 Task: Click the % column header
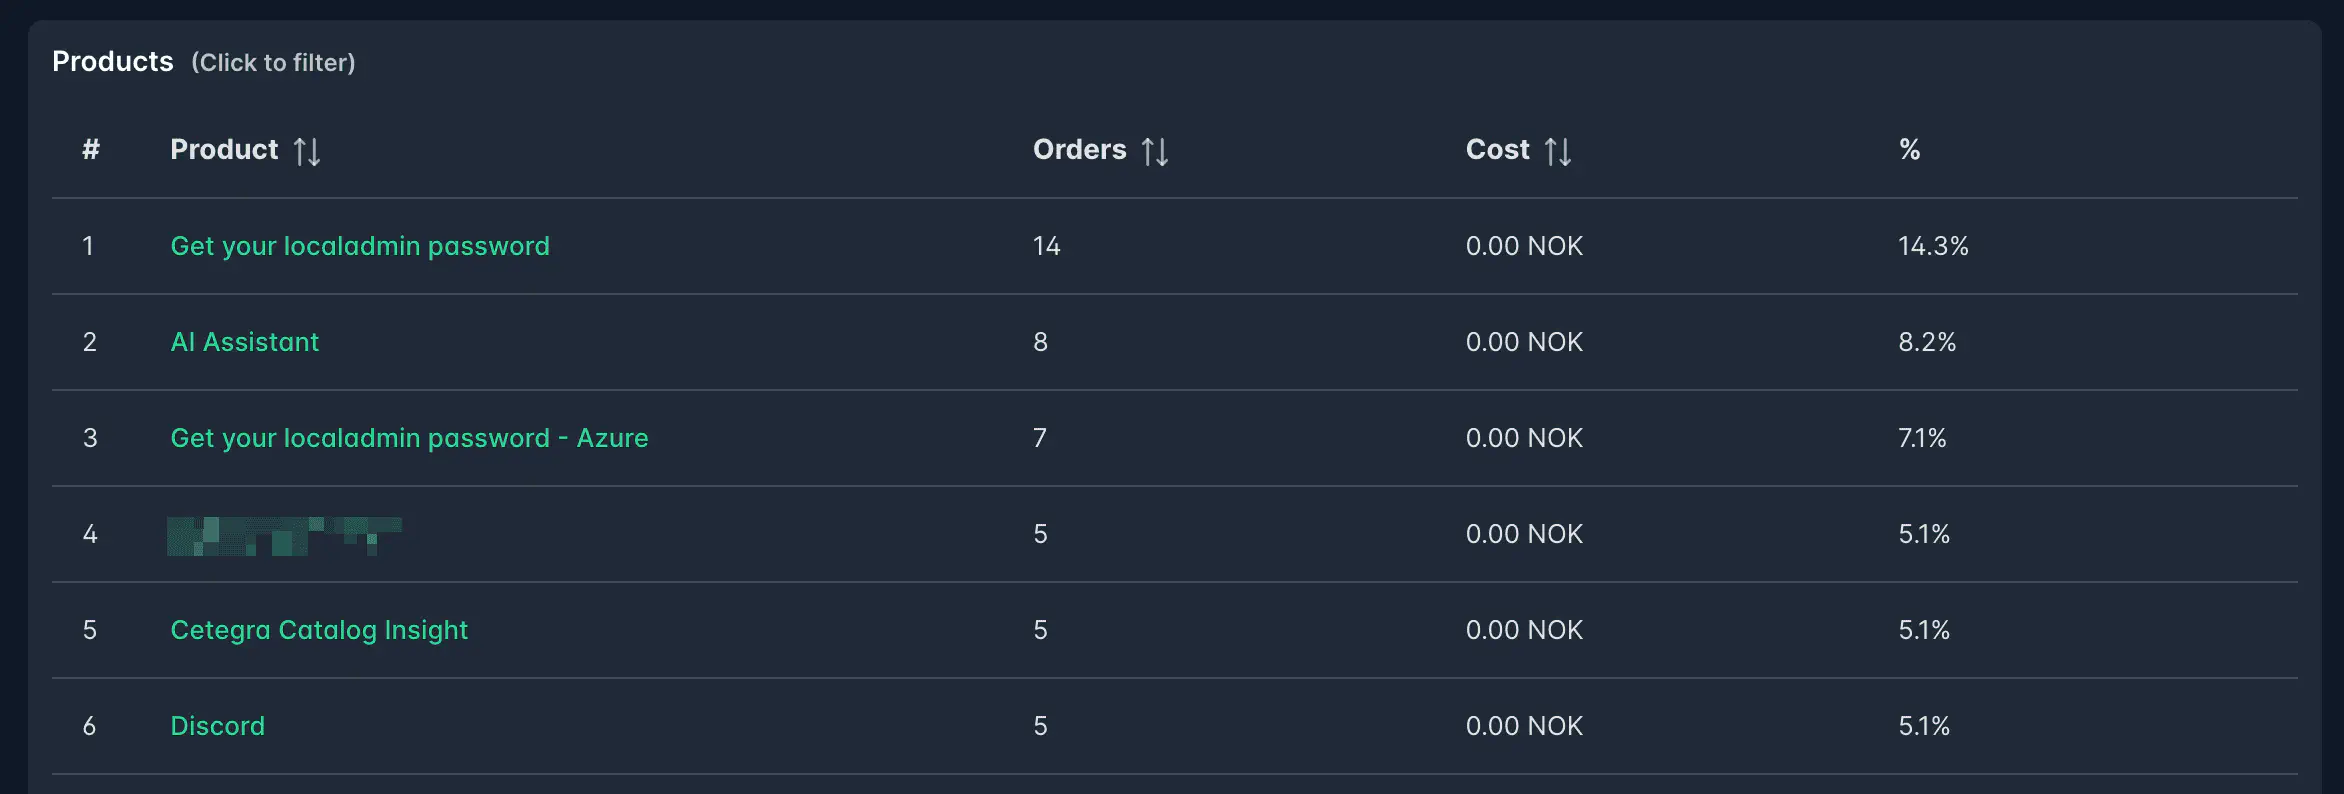click(1909, 150)
